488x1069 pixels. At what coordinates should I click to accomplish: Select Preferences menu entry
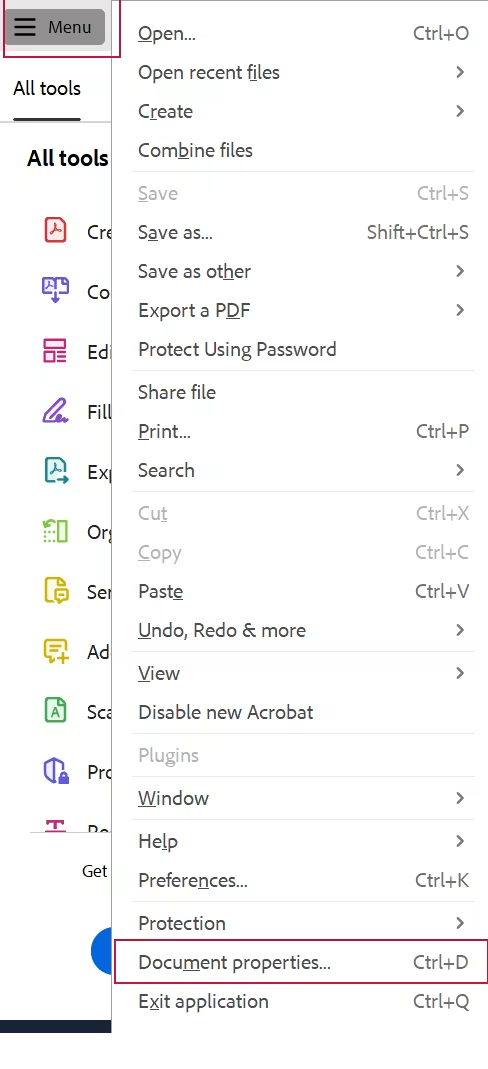pos(303,880)
